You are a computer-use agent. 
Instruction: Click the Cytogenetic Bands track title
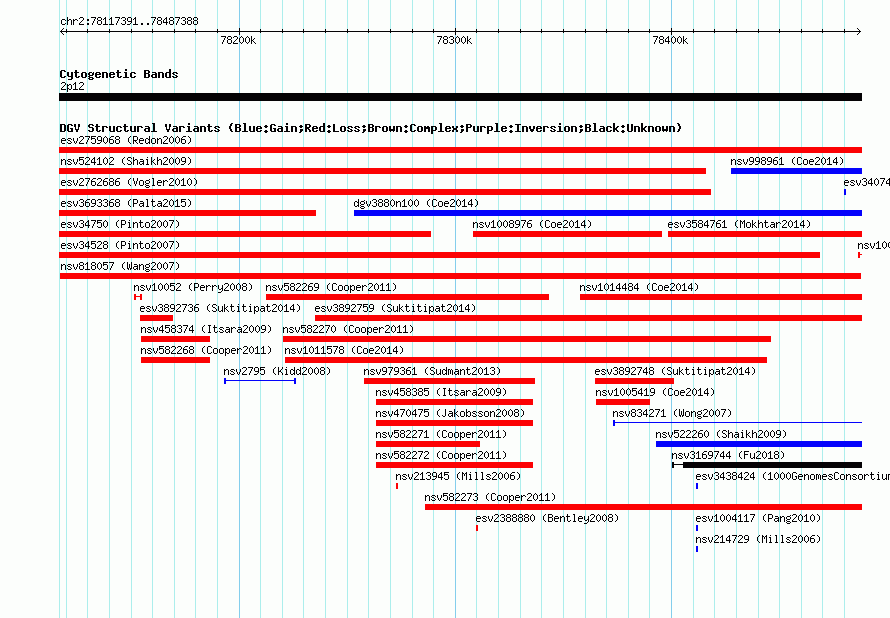point(119,74)
